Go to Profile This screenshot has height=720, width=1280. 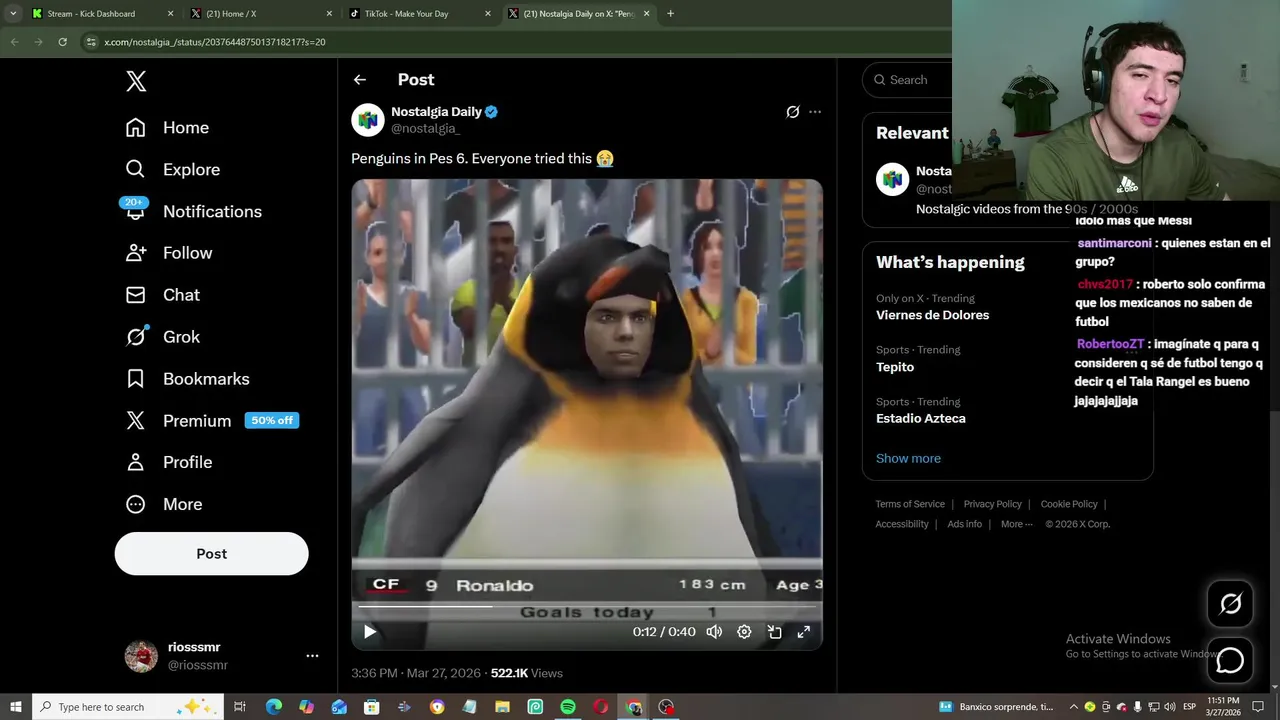coord(169,462)
